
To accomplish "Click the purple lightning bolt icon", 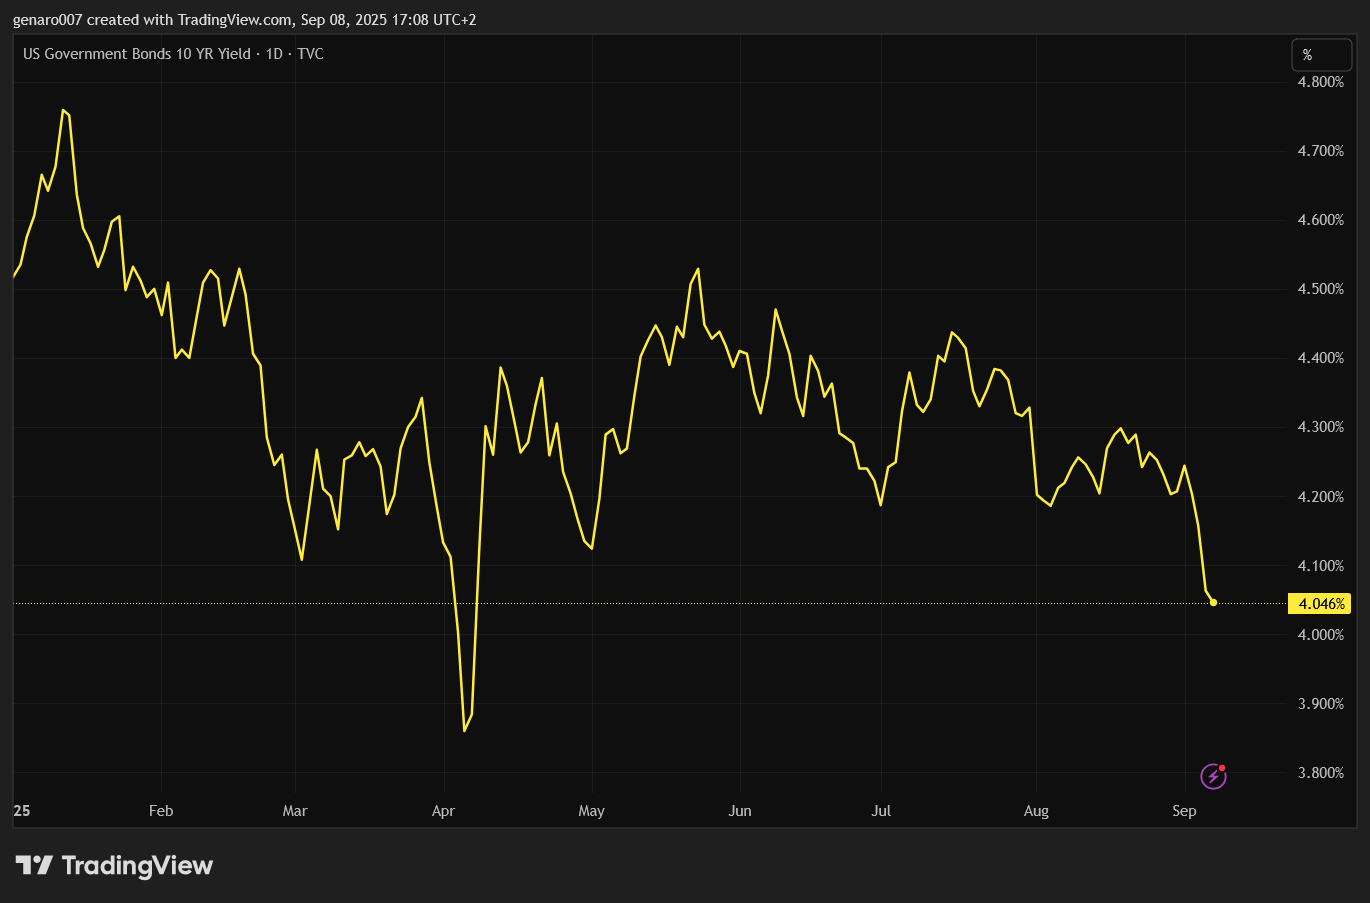I will [1213, 776].
